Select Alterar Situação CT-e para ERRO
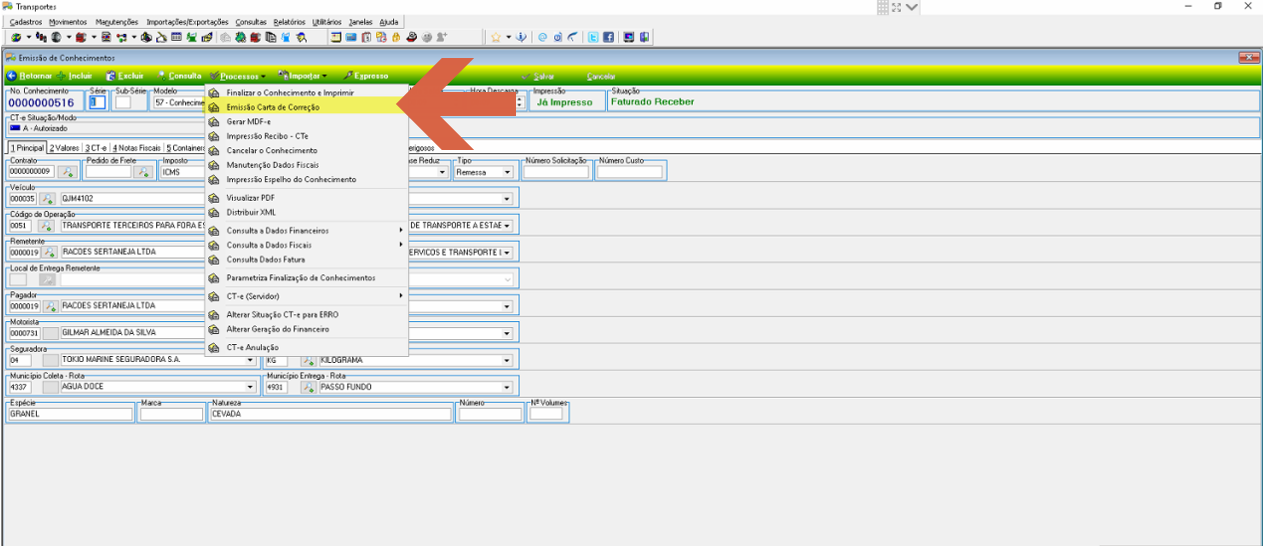Image resolution: width=1263 pixels, height=546 pixels. click(306, 315)
